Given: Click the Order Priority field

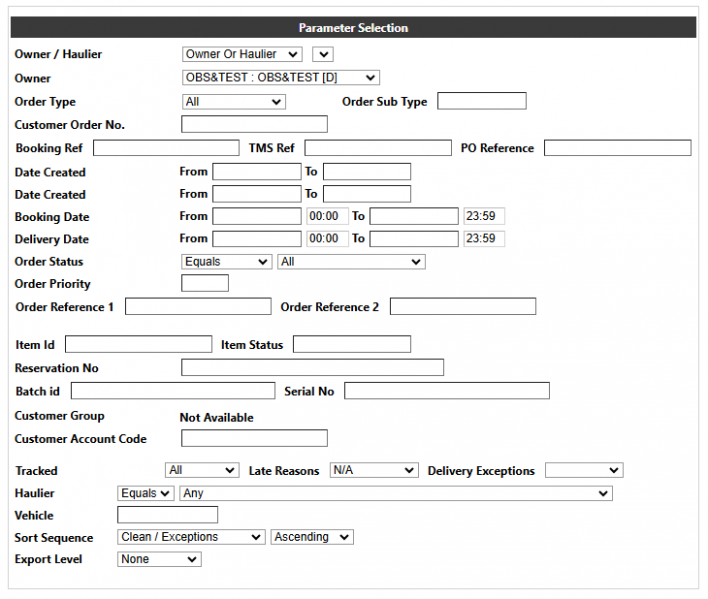Looking at the screenshot, I should point(205,283).
